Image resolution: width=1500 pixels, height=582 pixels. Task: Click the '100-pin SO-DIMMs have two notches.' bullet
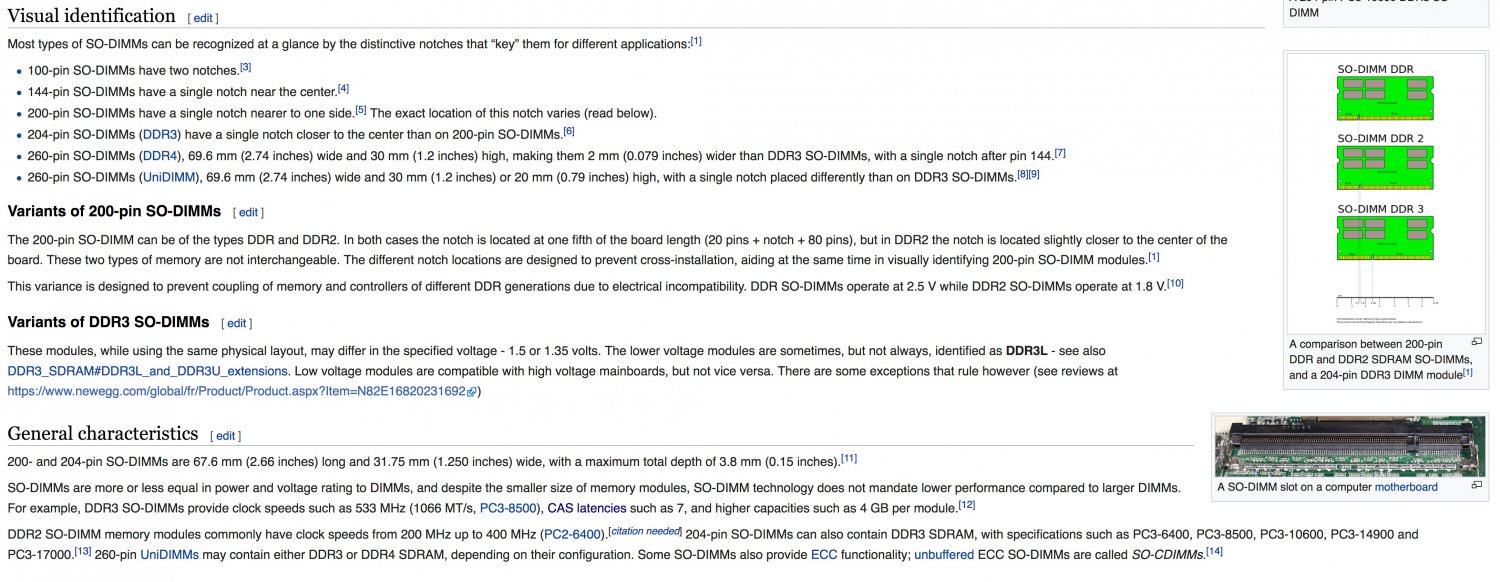[133, 70]
